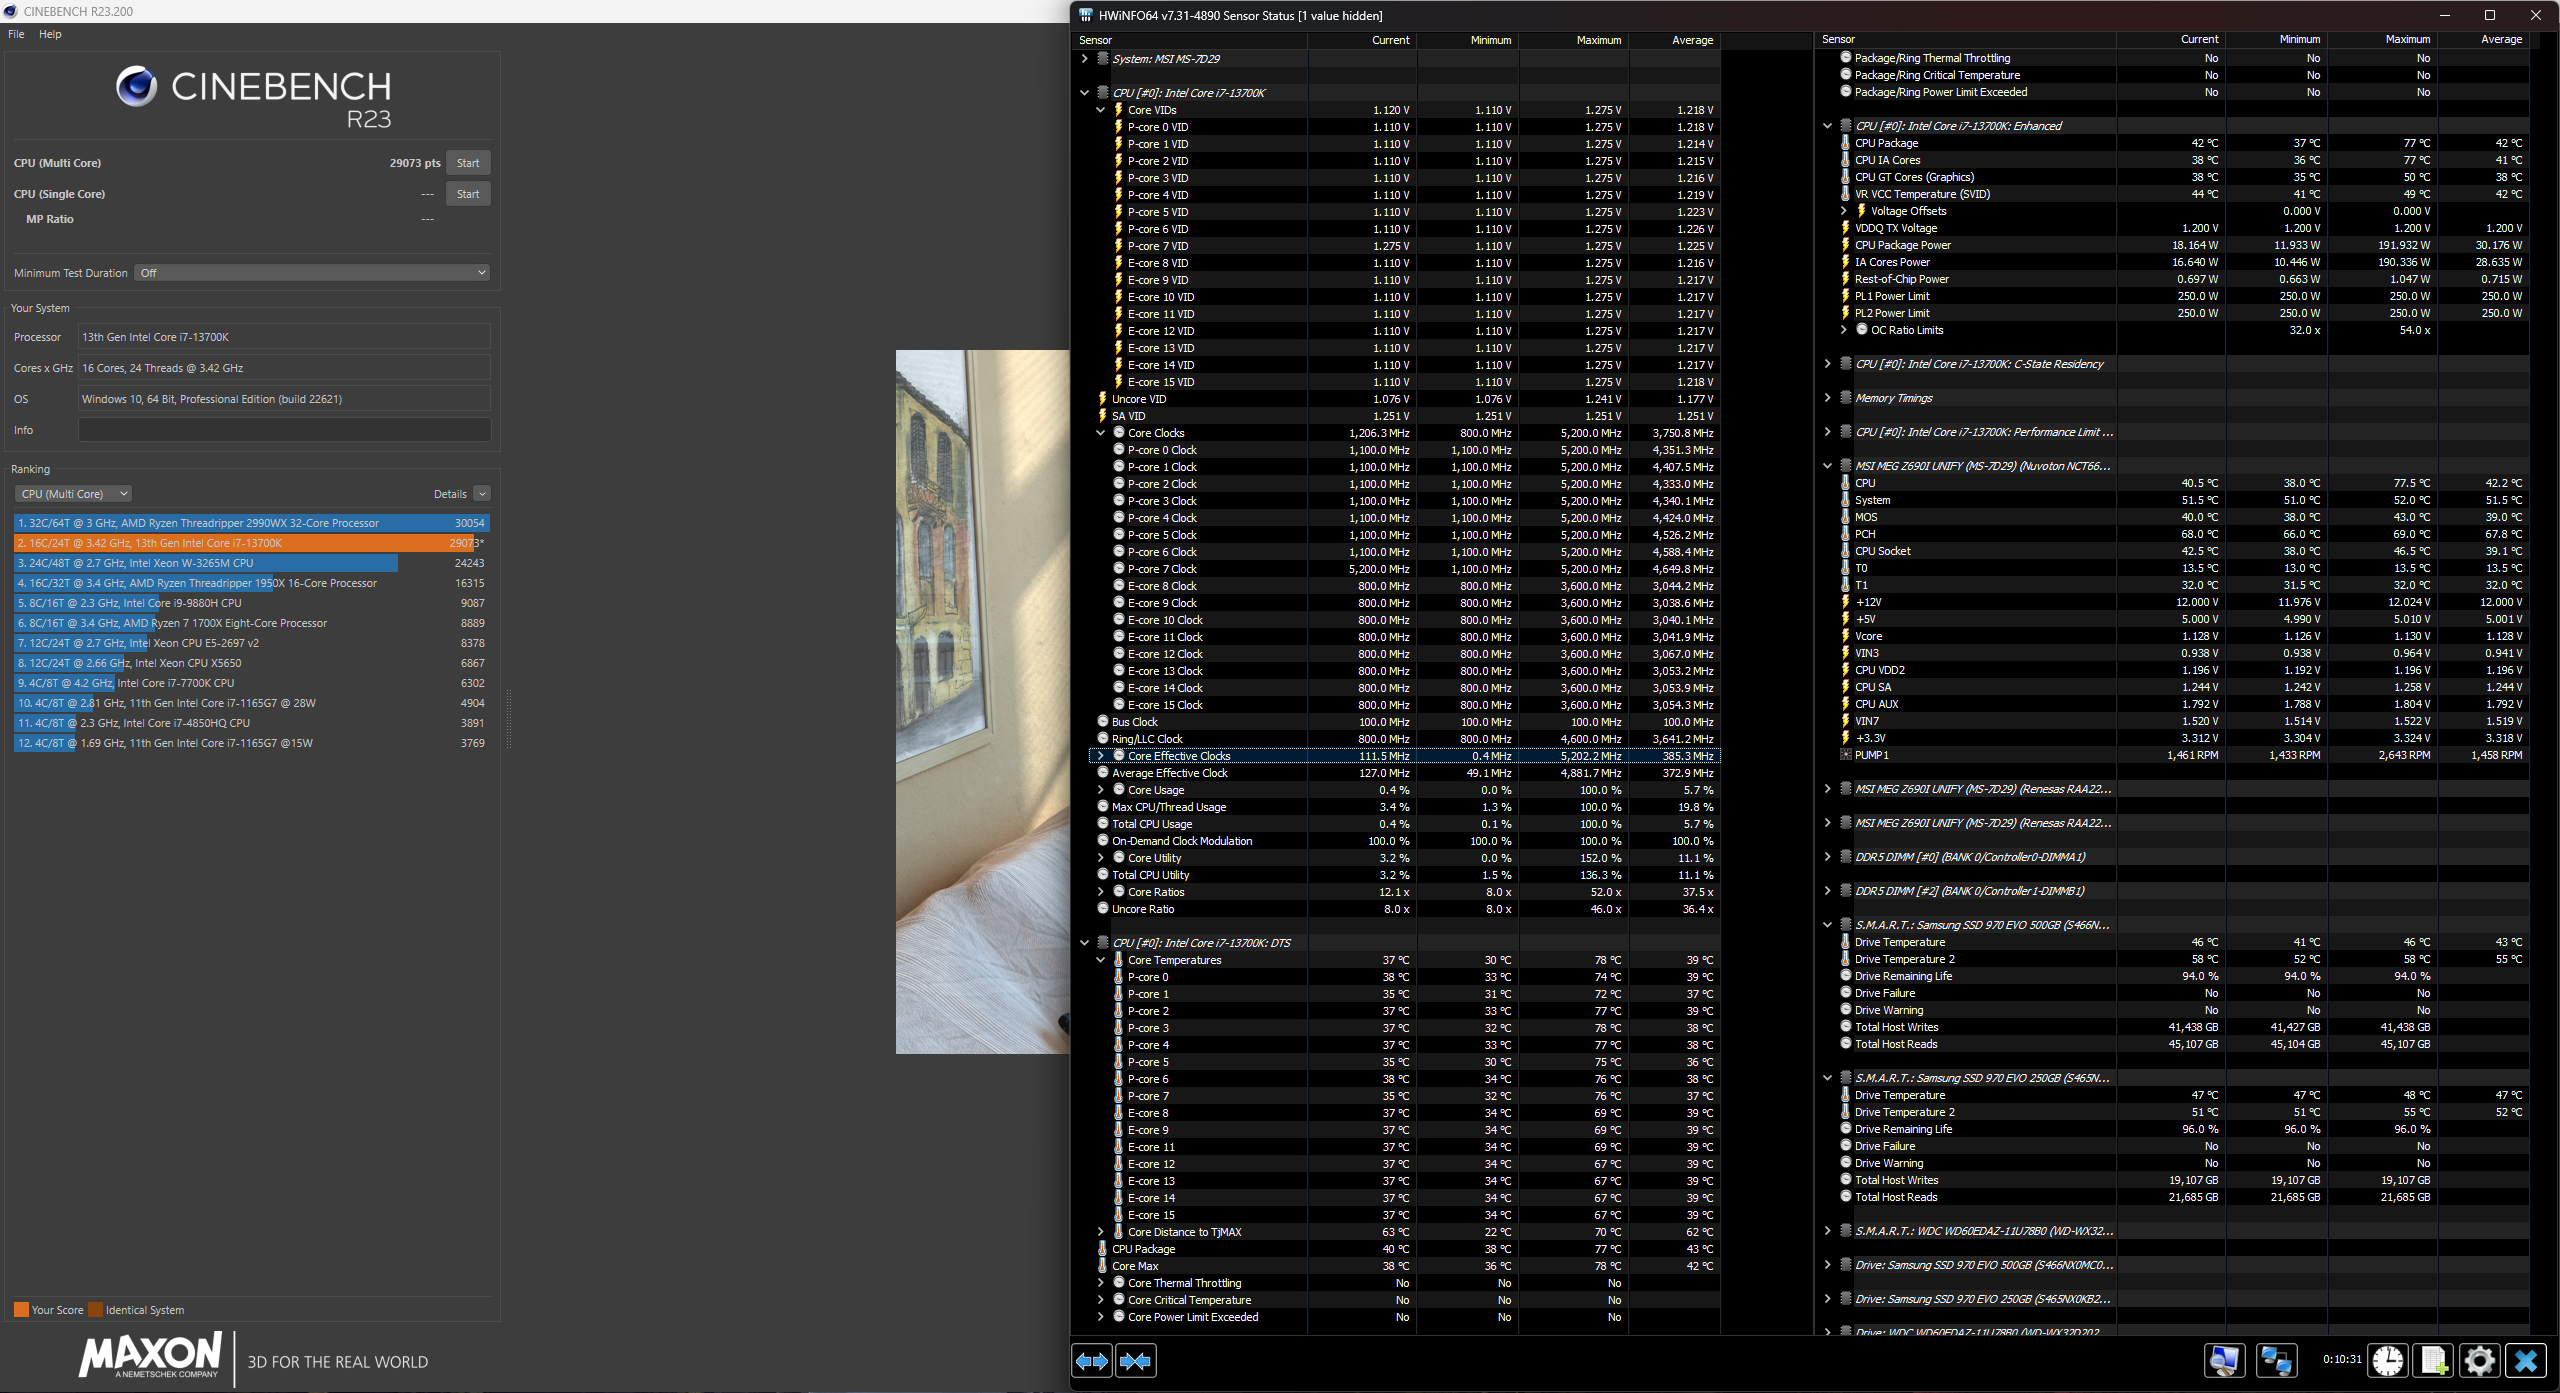Click HWiNFO shrink-columns arrows icon
Viewport: 2560px width, 1393px height.
click(1135, 1360)
